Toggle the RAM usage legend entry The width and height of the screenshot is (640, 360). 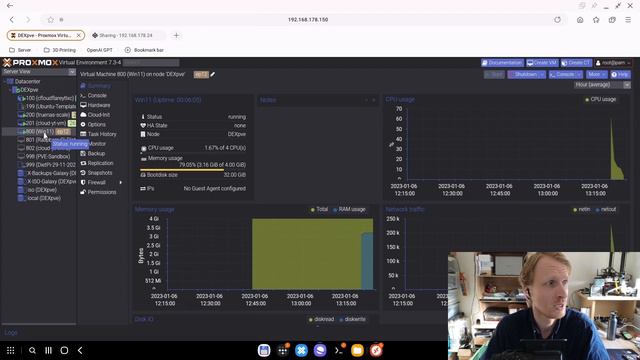click(349, 209)
